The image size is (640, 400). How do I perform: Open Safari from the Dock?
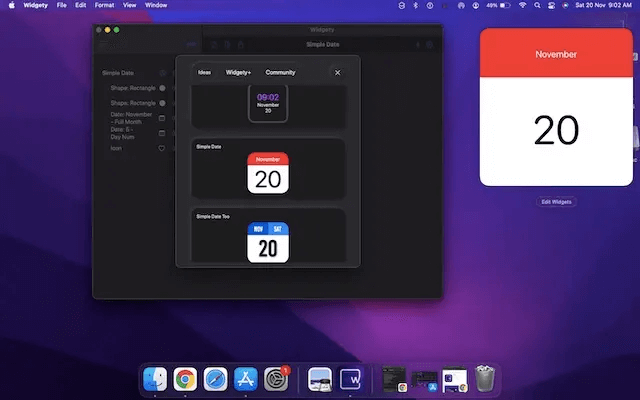[x=215, y=378]
